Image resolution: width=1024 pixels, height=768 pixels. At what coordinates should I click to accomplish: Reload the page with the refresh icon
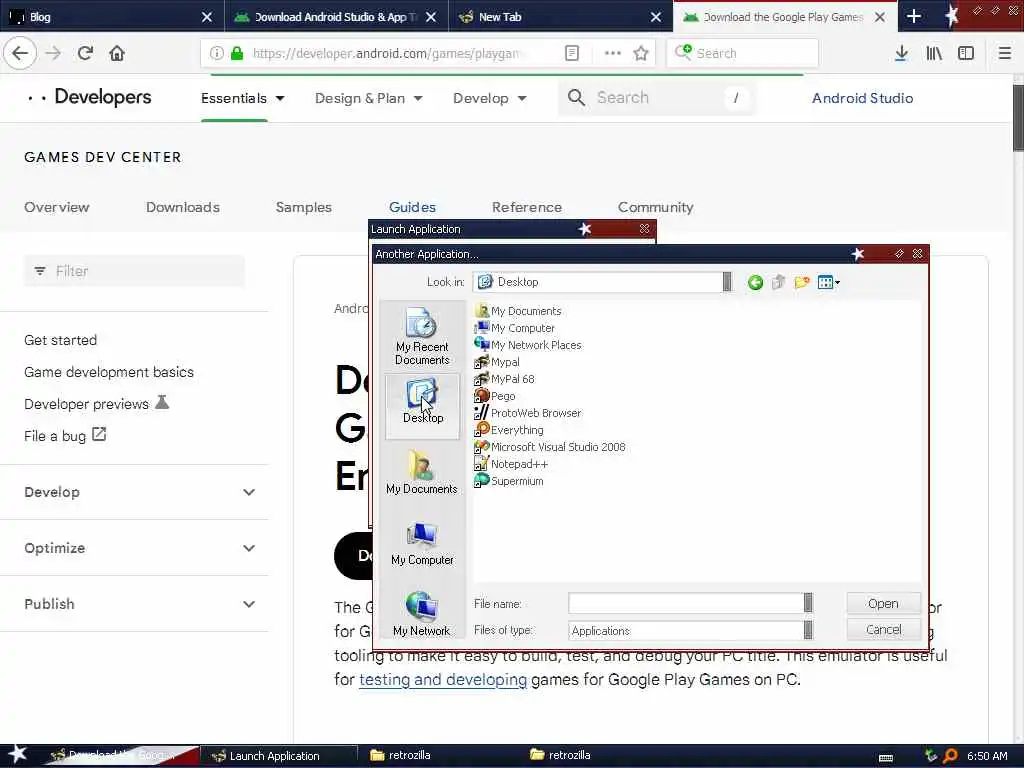85,53
